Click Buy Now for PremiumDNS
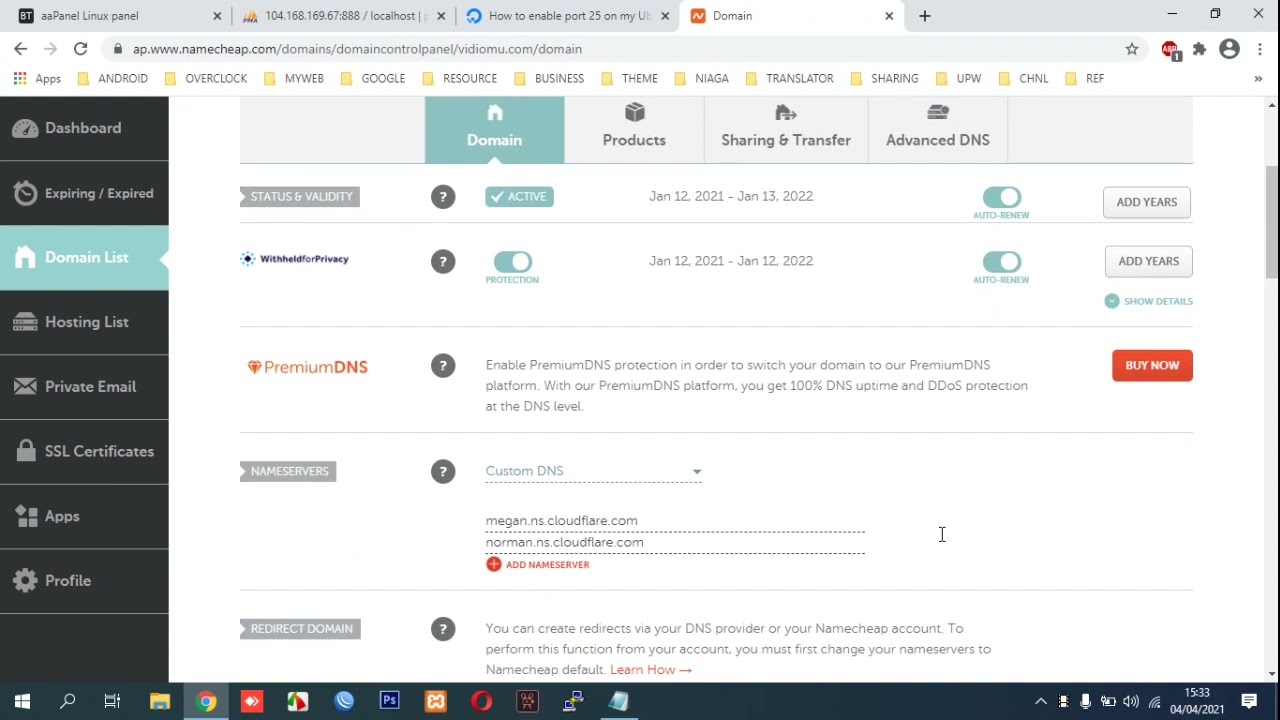This screenshot has width=1280, height=720. (1152, 365)
